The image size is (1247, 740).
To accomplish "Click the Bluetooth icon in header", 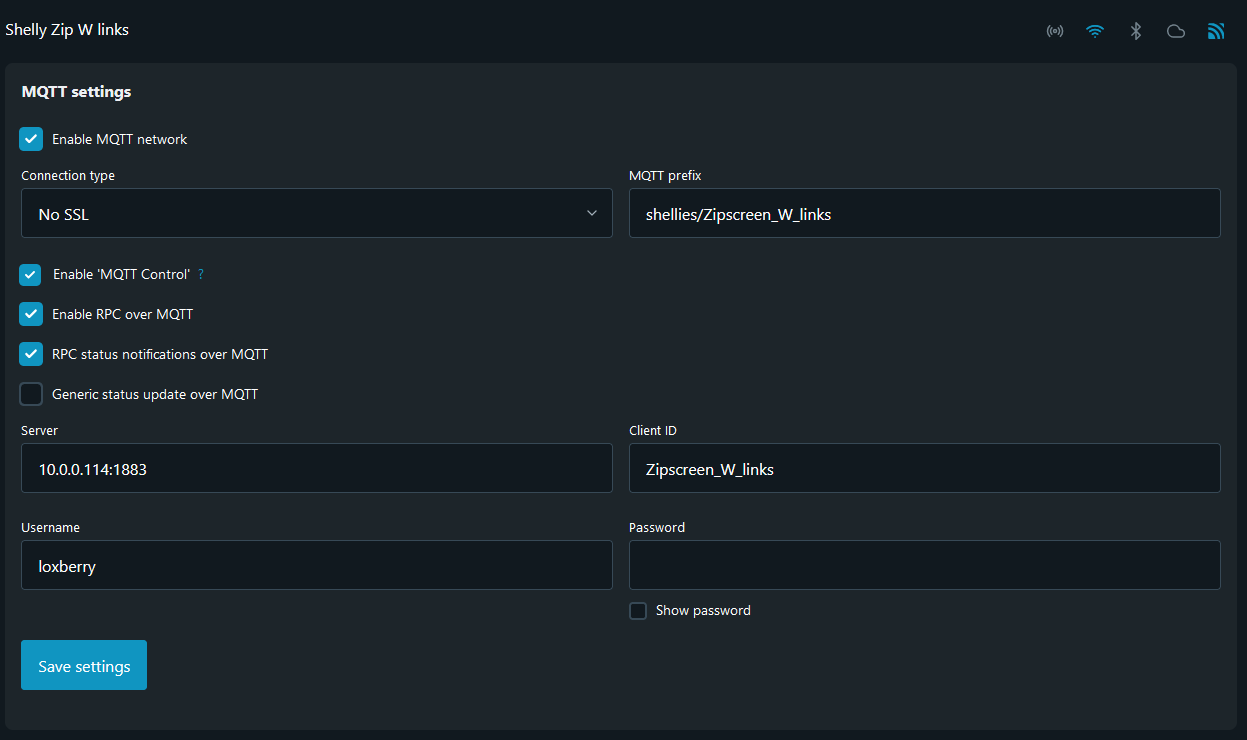I will (x=1136, y=31).
